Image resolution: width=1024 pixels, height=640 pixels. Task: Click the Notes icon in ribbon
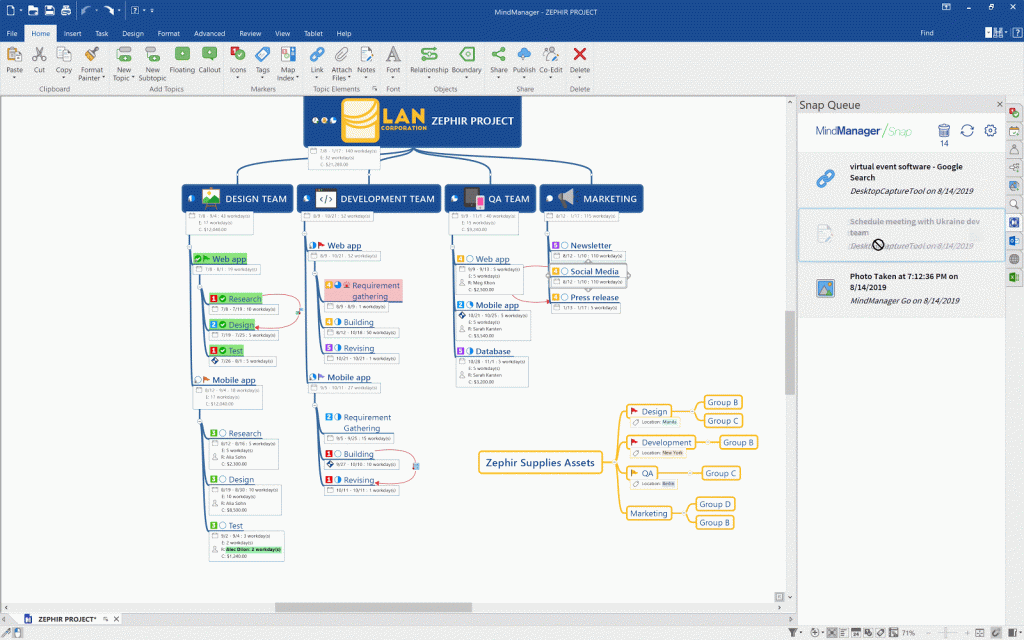[x=366, y=54]
